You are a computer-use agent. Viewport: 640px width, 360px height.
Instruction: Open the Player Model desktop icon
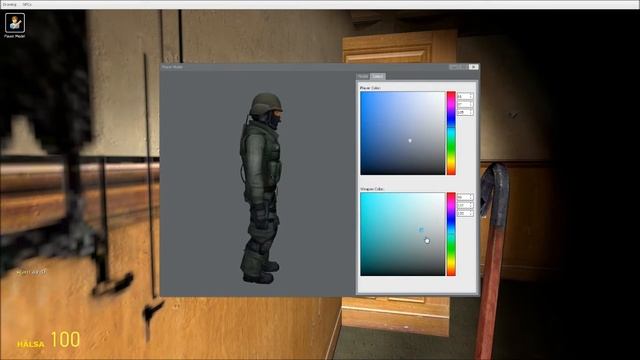[x=15, y=25]
